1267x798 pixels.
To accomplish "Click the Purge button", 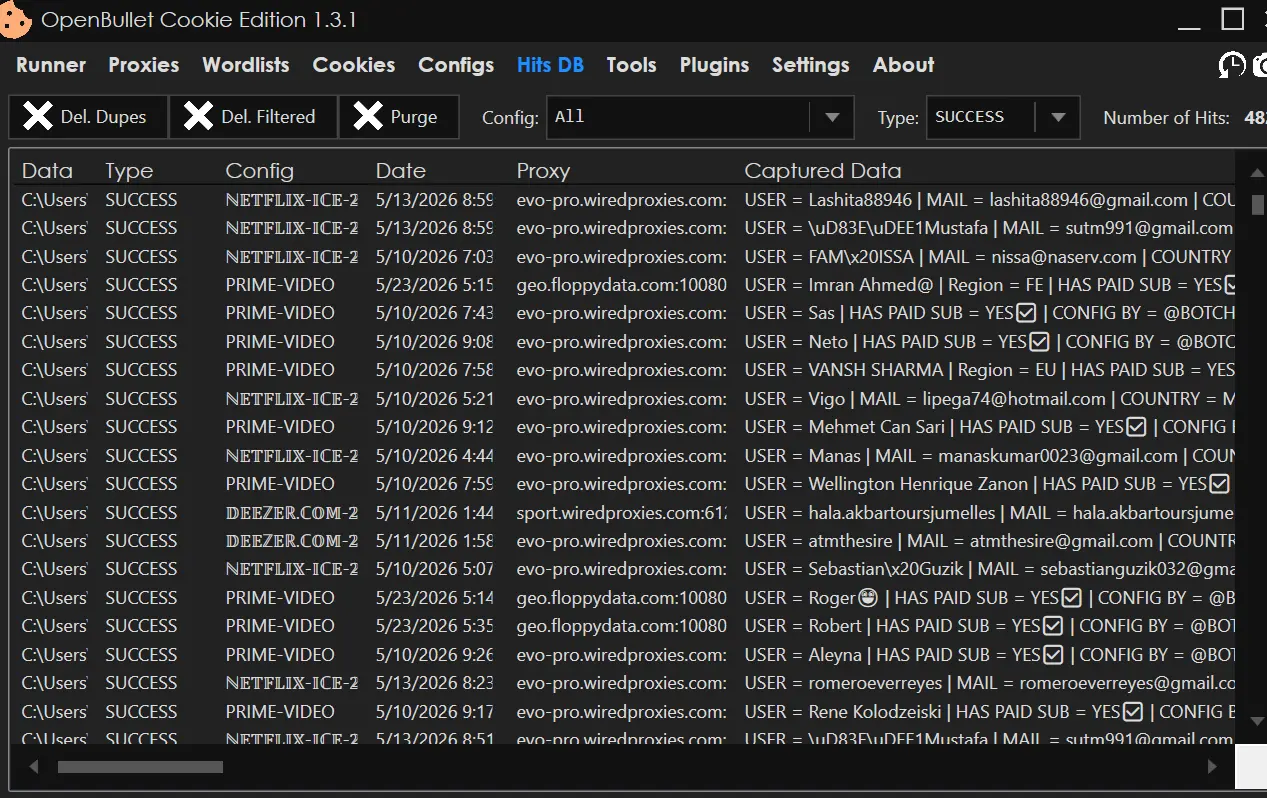I will [x=399, y=117].
